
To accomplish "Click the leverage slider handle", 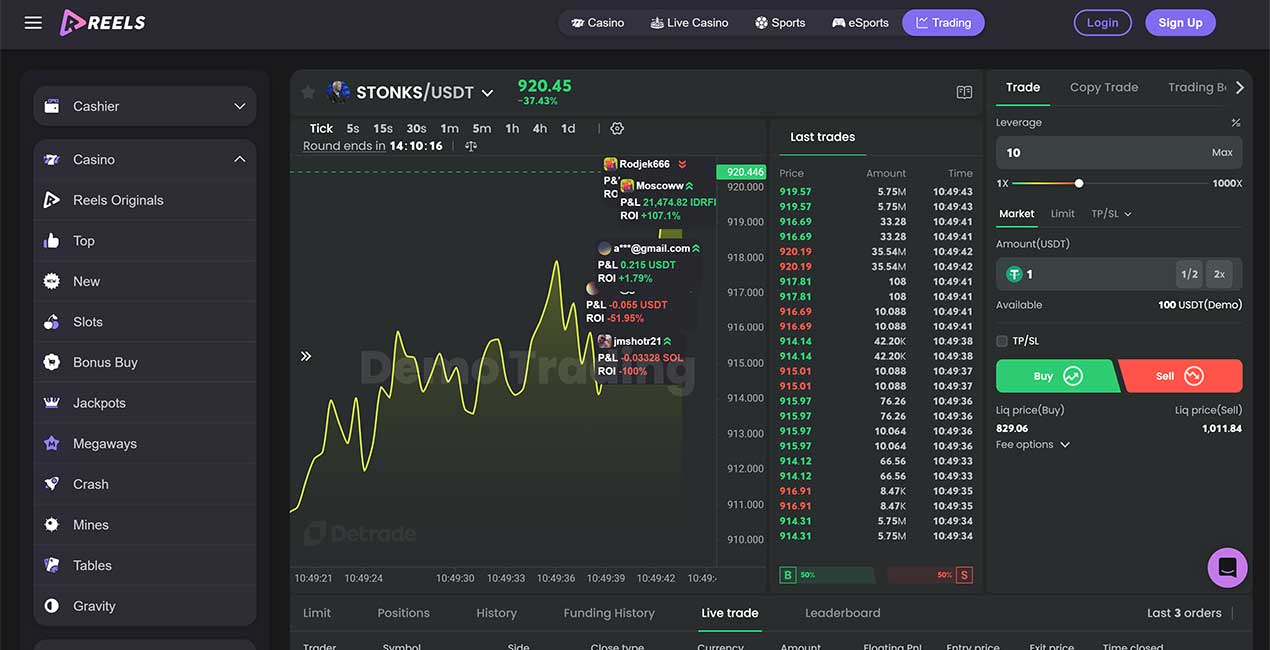I will tap(1079, 183).
